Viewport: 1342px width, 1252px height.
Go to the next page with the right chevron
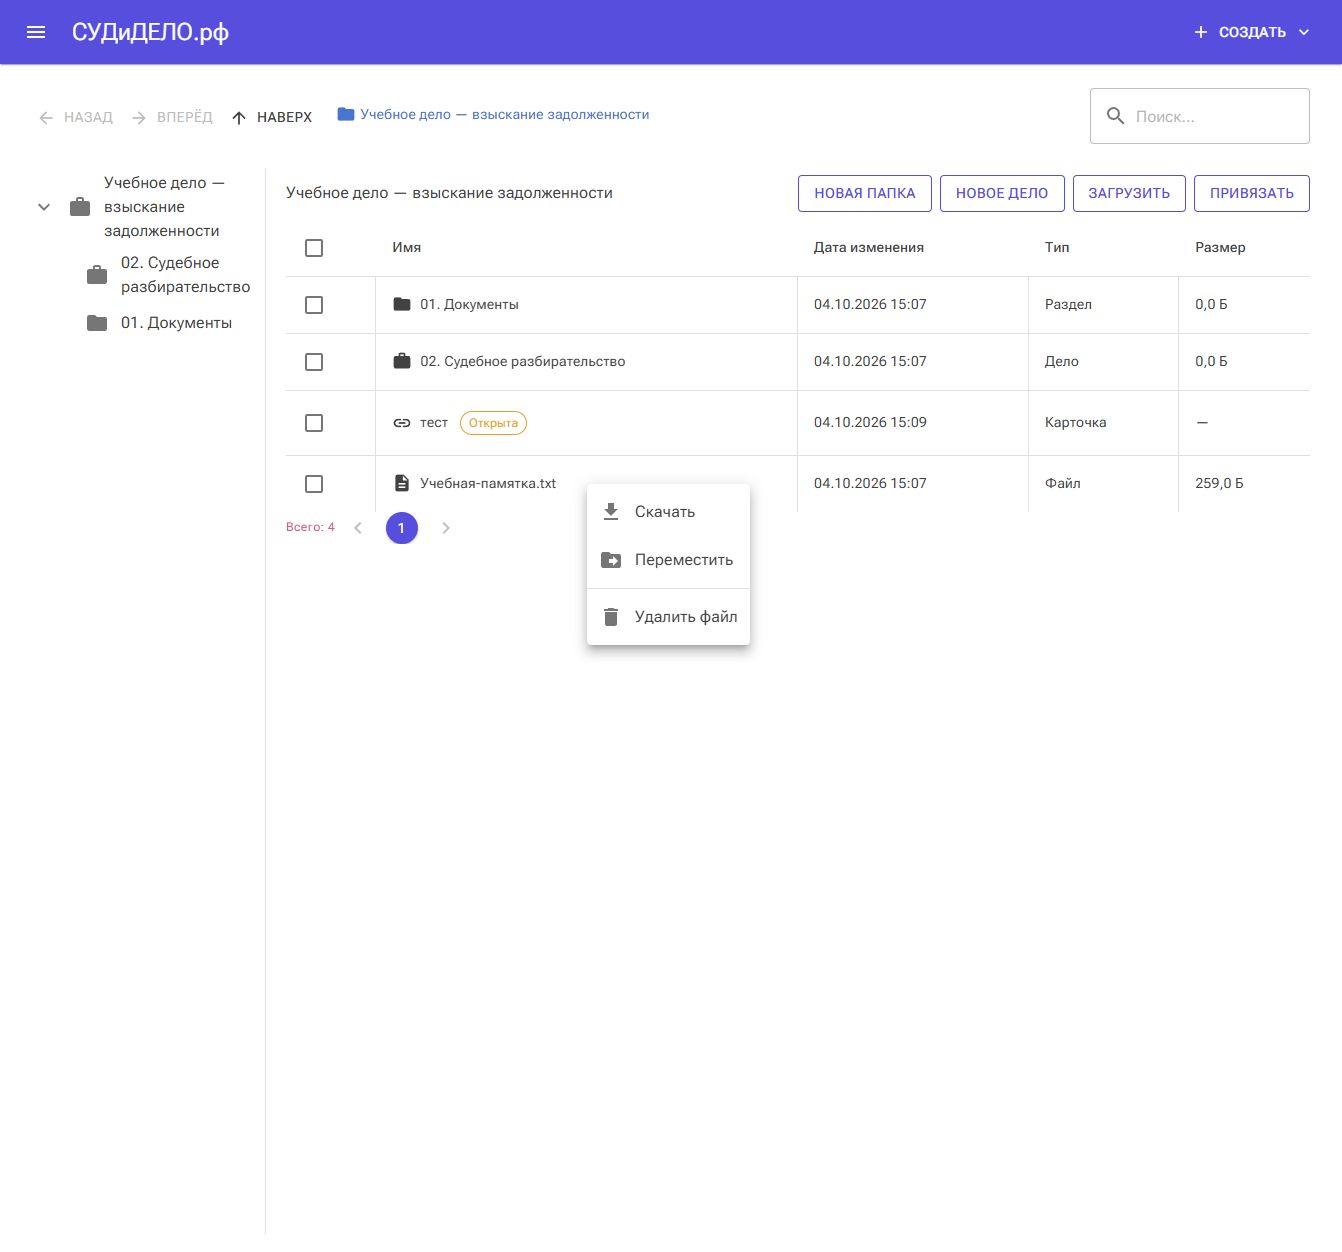tap(446, 528)
